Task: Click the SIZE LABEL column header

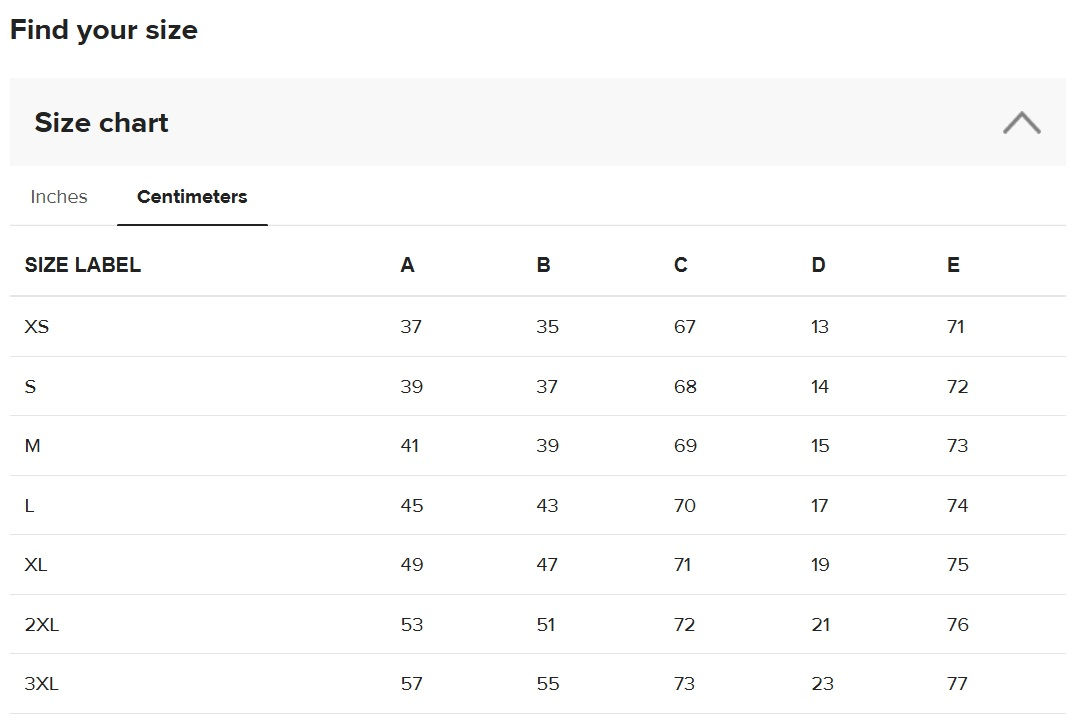Action: click(x=82, y=265)
